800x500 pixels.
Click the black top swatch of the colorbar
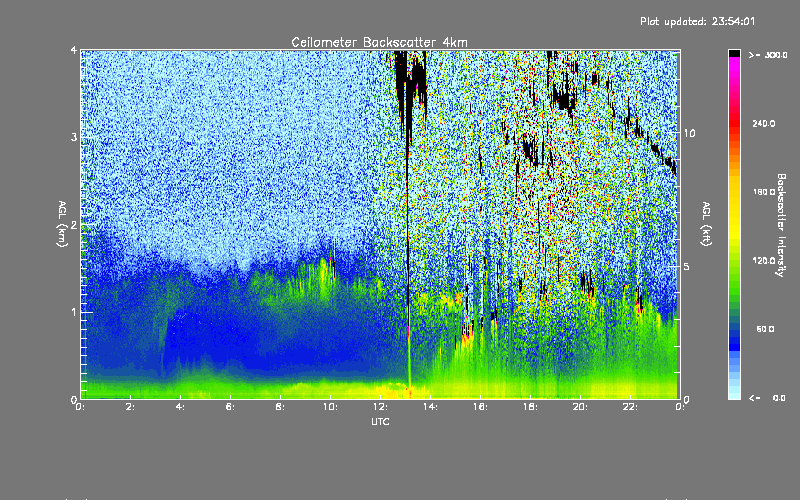(x=734, y=53)
